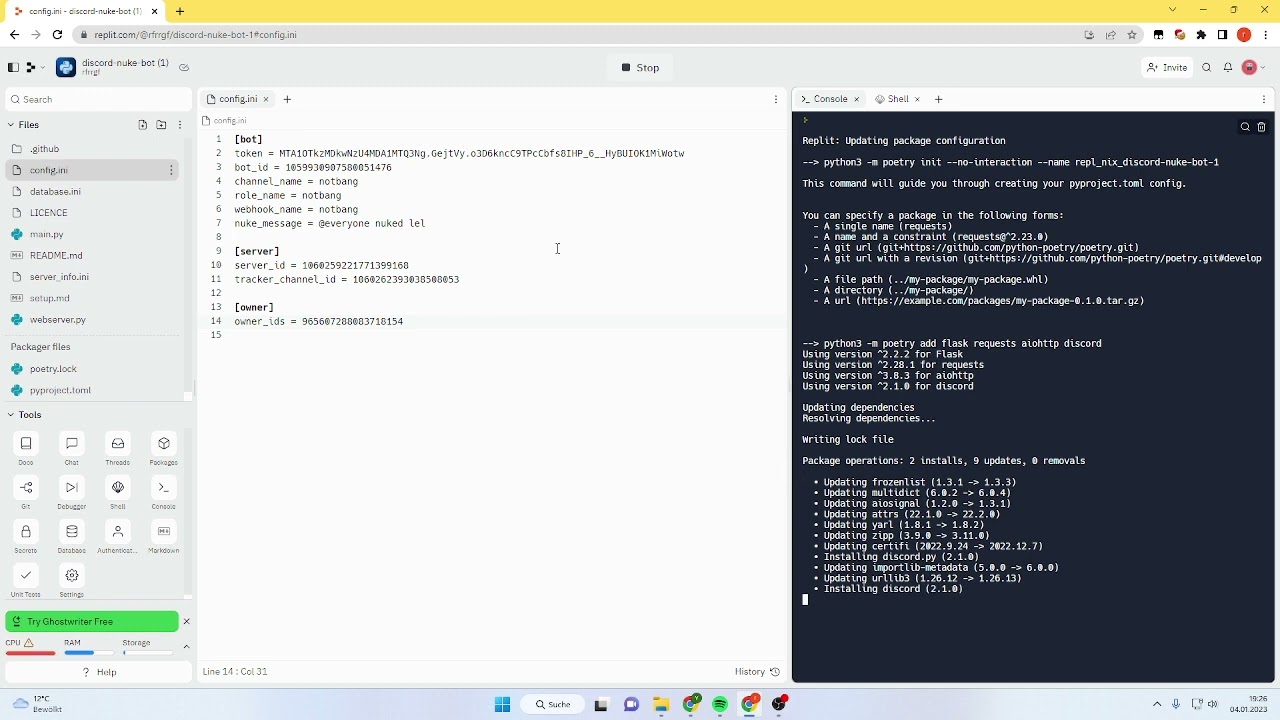Open the Database tool
The height and width of the screenshot is (720, 1280).
[72, 538]
